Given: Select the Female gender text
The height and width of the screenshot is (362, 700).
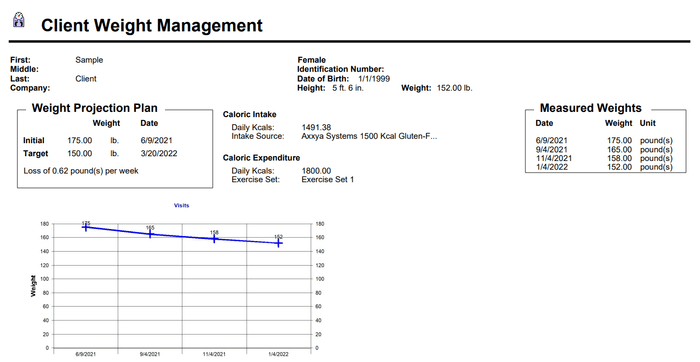Looking at the screenshot, I should click(312, 60).
